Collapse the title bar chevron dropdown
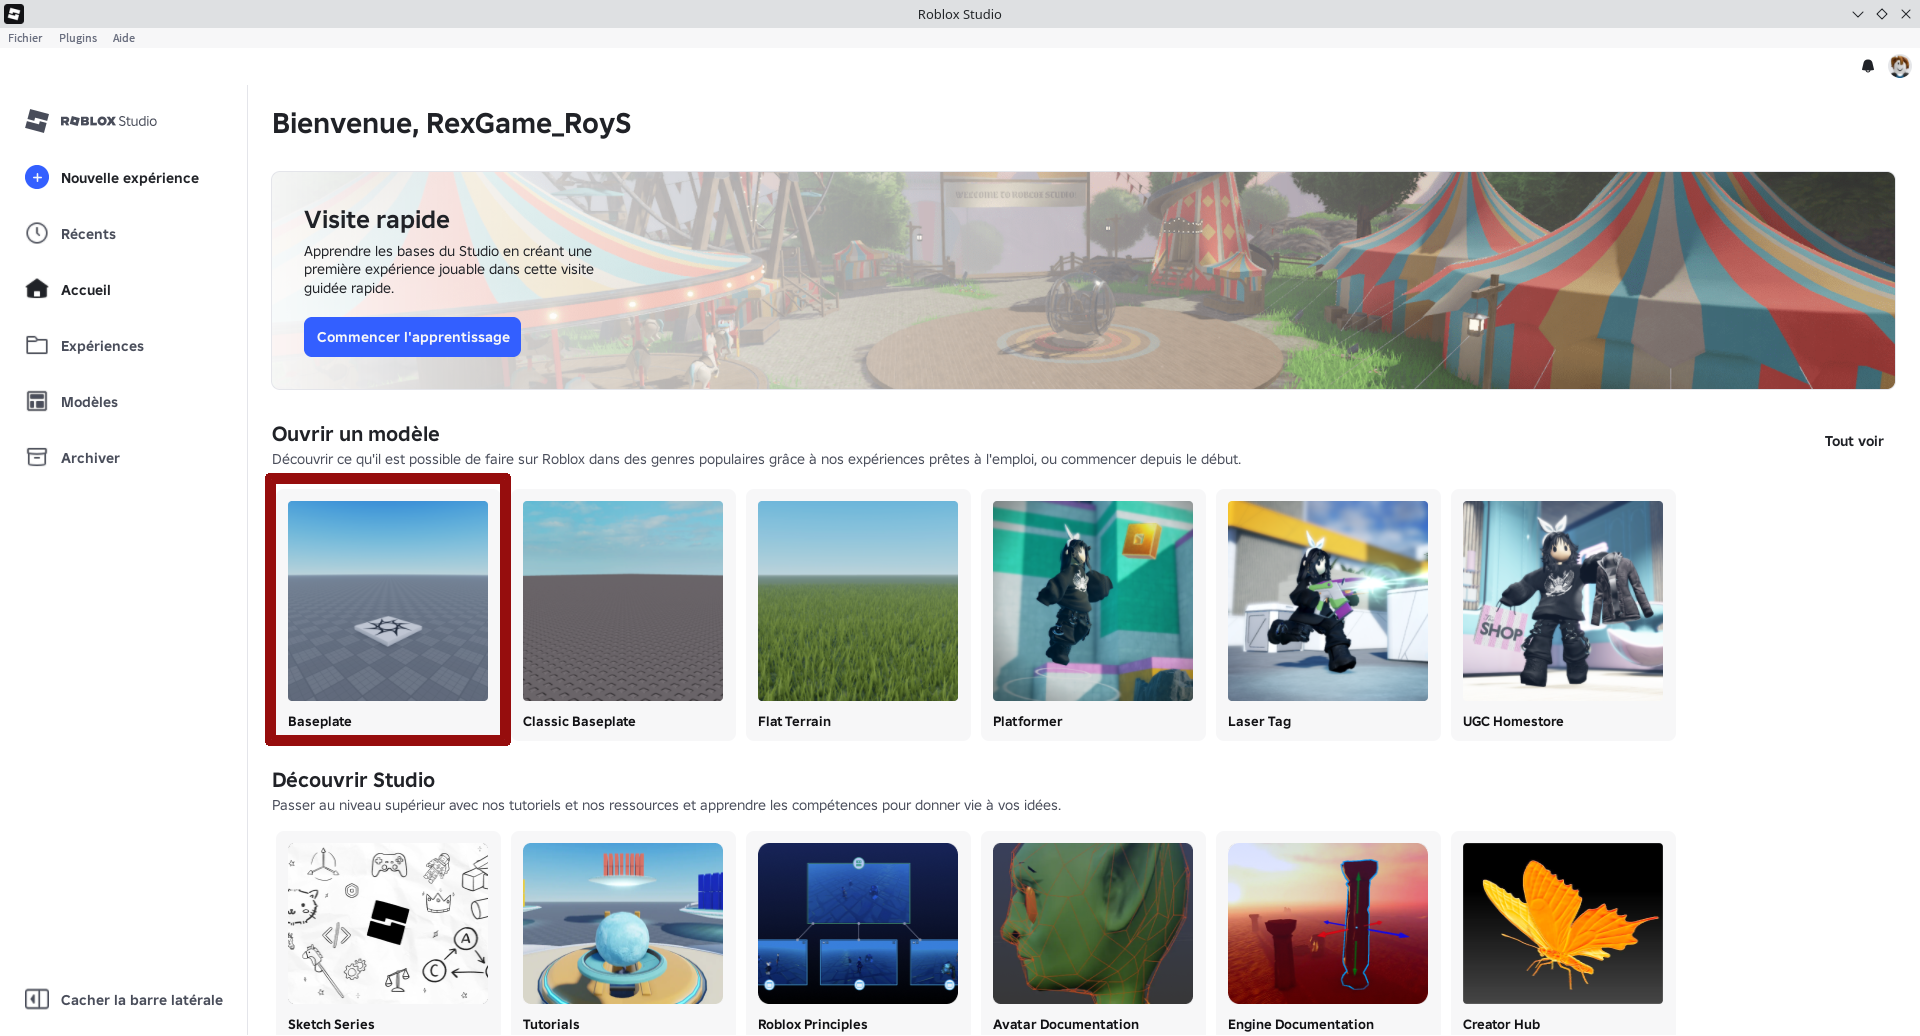Viewport: 1920px width, 1036px height. [1858, 14]
